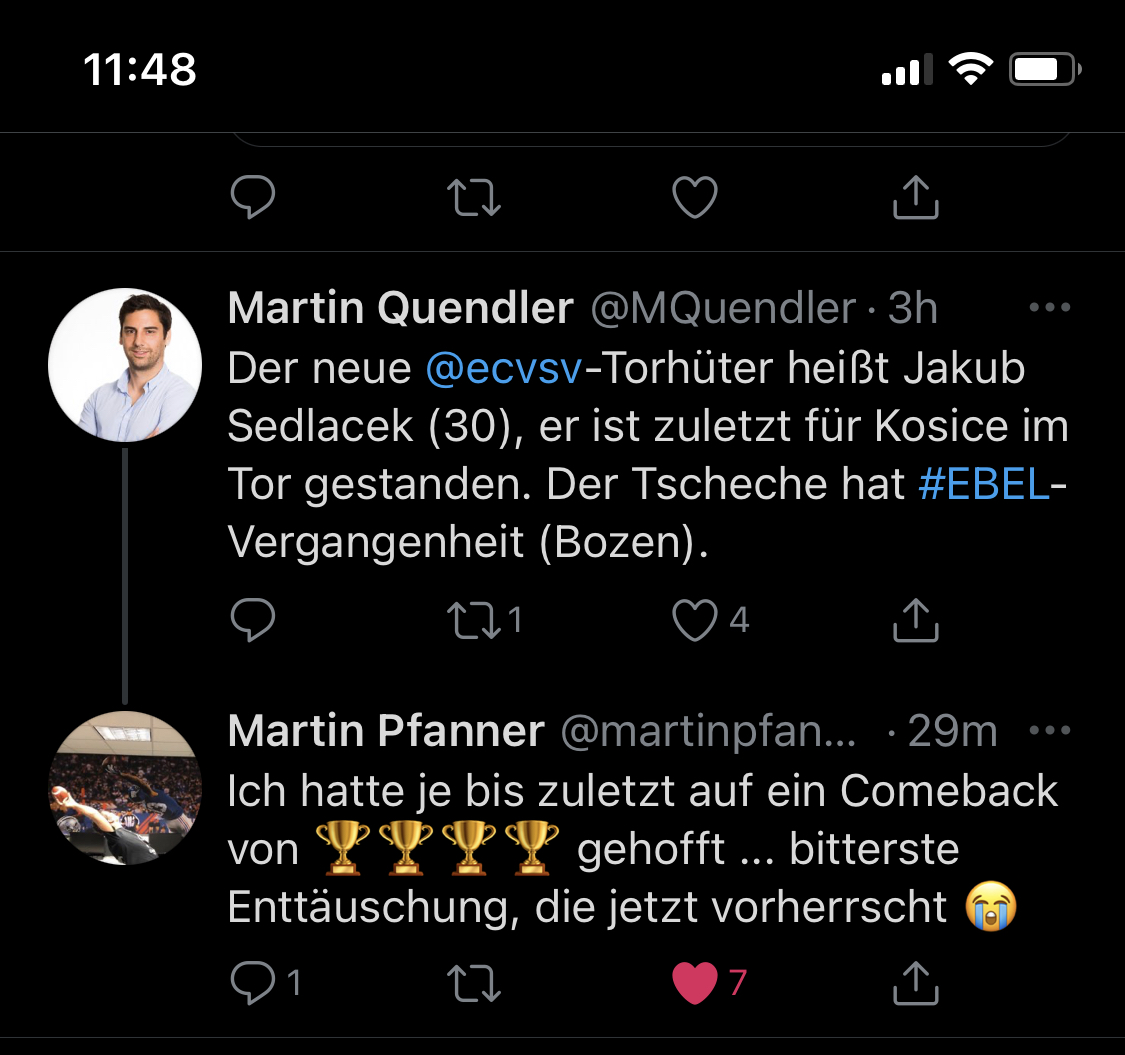The image size is (1125, 1055).
Task: Unlike Martin Pfanner's tweet
Action: pos(694,984)
